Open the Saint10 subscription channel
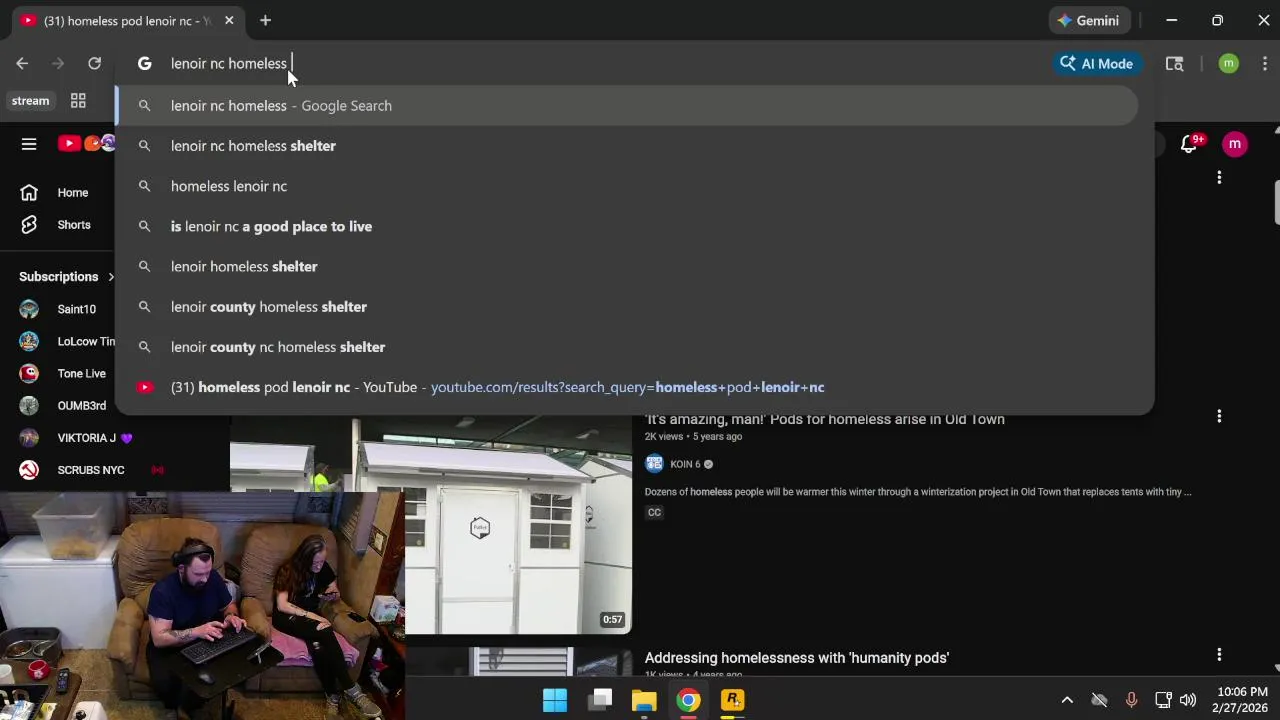The width and height of the screenshot is (1280, 720). pos(60,309)
